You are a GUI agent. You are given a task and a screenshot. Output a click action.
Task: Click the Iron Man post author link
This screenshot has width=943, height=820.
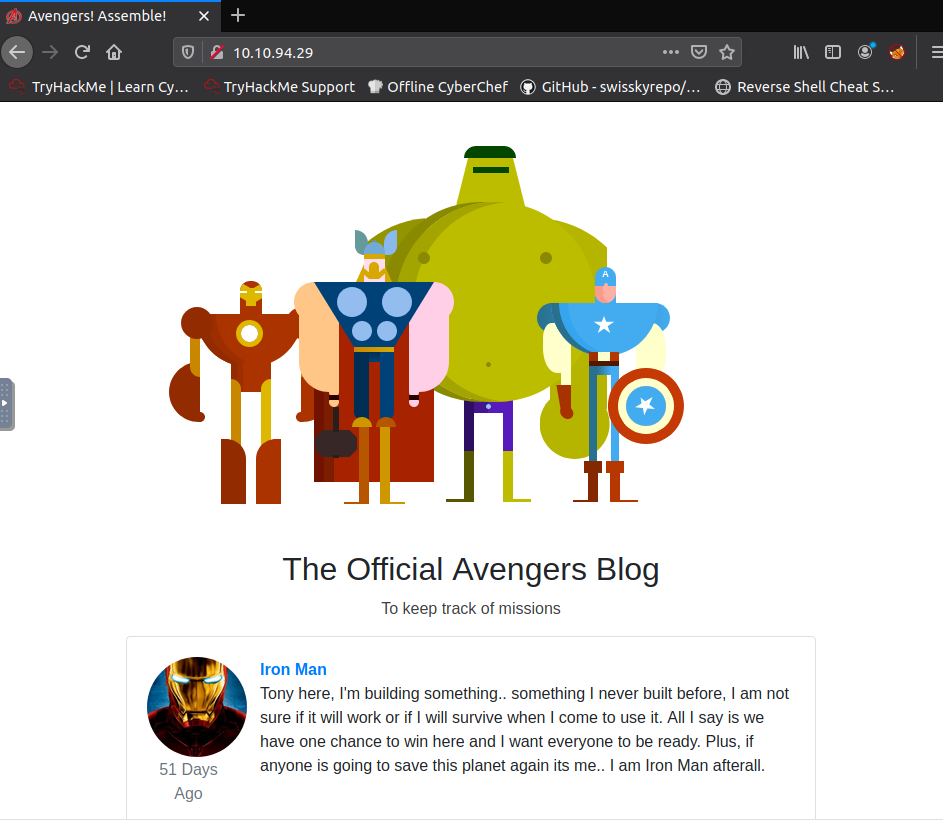[293, 670]
